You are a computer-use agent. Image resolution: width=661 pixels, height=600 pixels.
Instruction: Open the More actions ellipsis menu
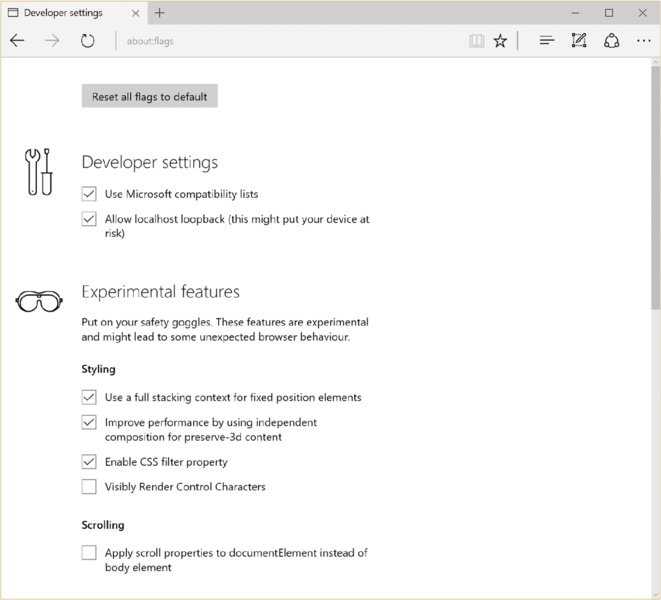tap(644, 41)
